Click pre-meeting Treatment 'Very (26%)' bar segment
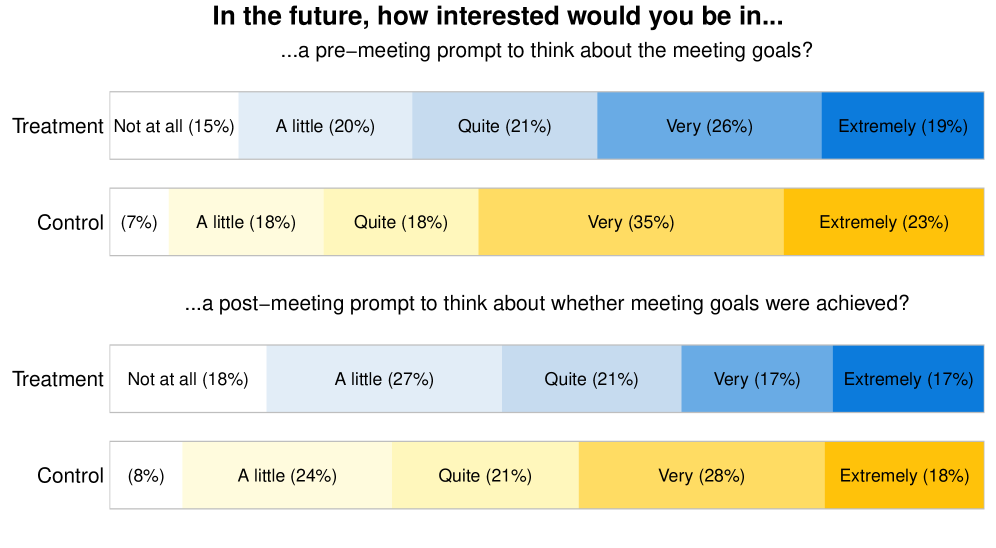The height and width of the screenshot is (548, 996). click(709, 126)
